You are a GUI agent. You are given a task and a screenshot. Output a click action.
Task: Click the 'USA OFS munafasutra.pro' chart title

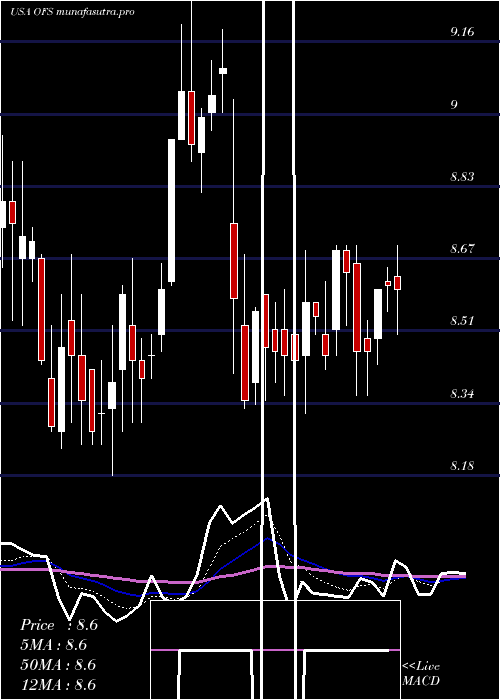(x=72, y=12)
